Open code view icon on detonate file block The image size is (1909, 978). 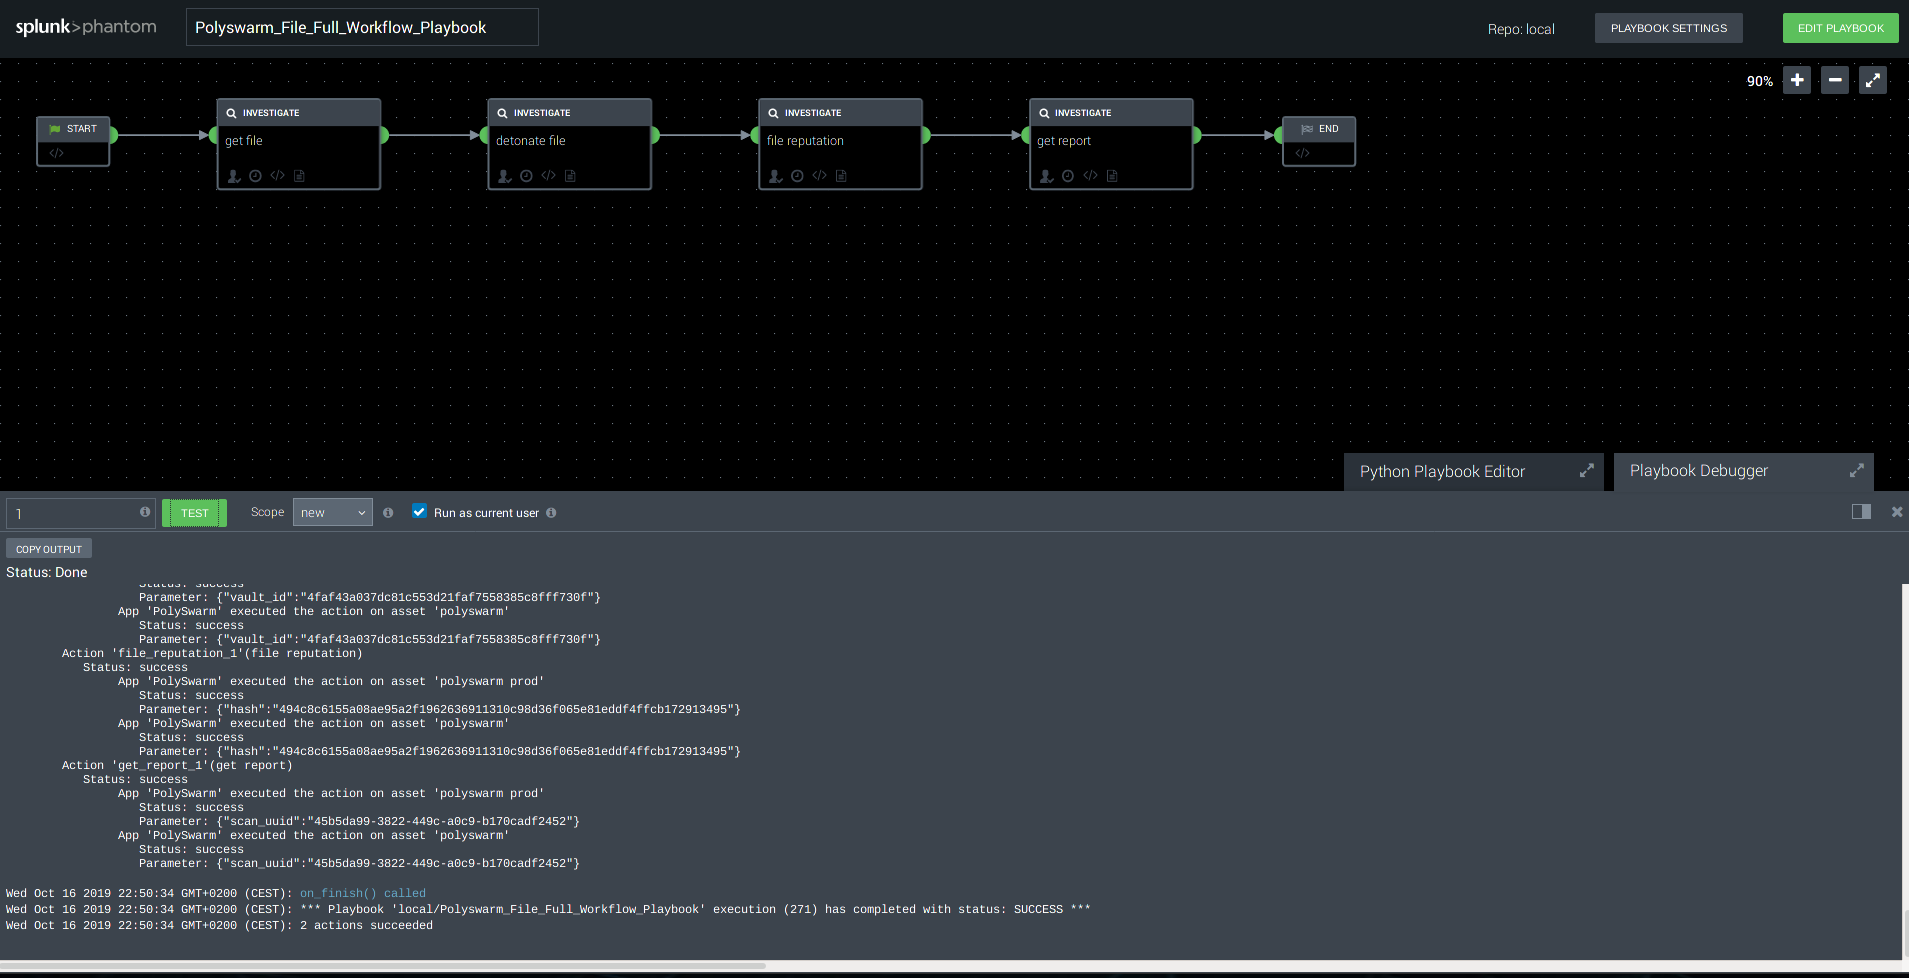click(x=549, y=176)
